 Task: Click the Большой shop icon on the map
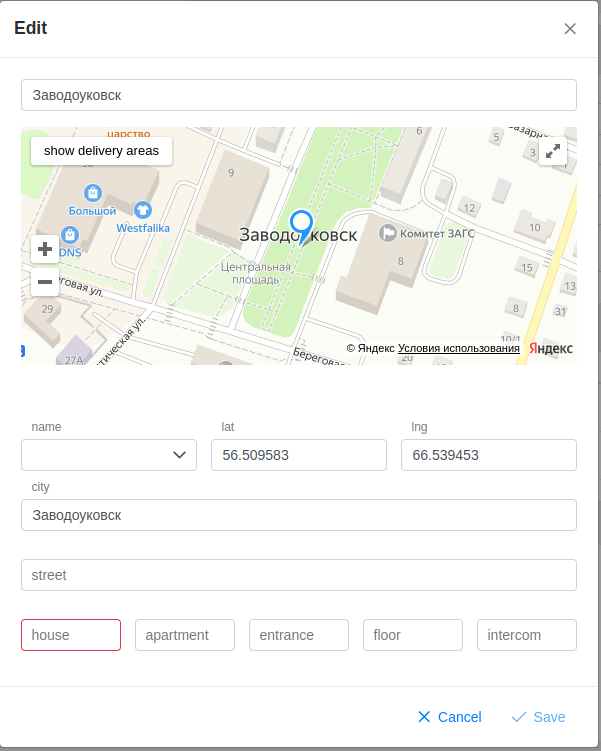tap(92, 193)
